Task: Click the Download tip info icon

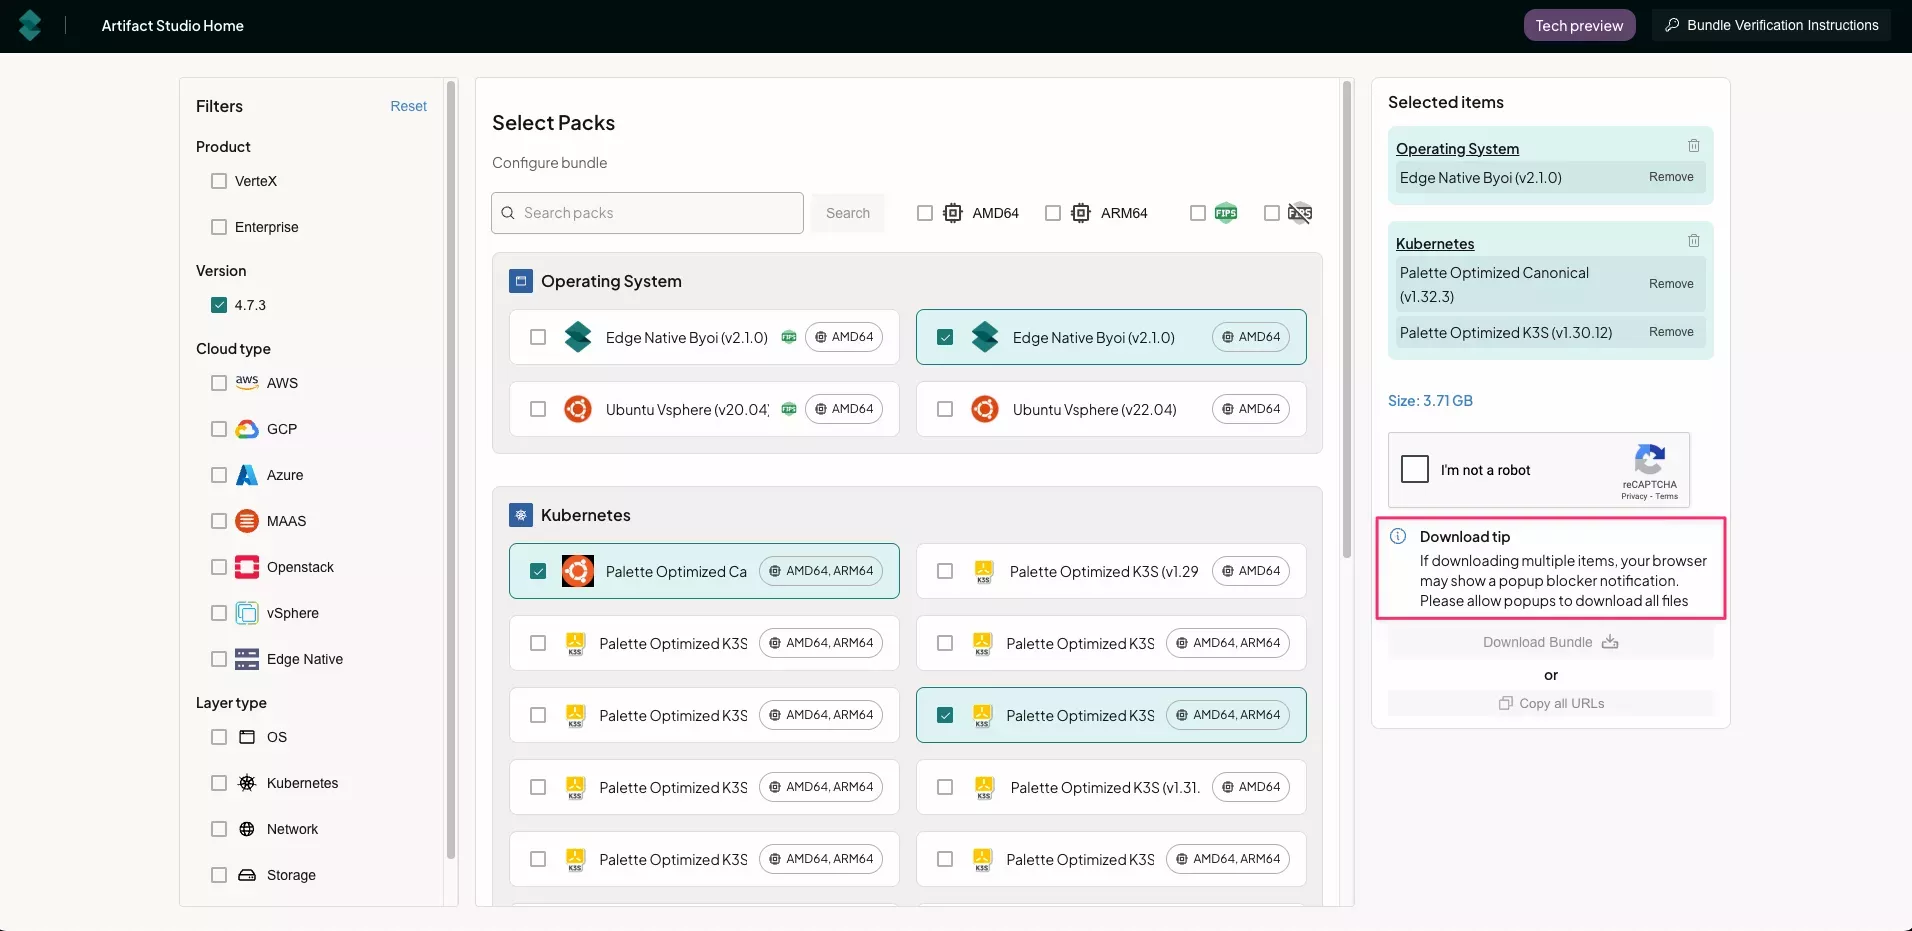Action: tap(1398, 537)
